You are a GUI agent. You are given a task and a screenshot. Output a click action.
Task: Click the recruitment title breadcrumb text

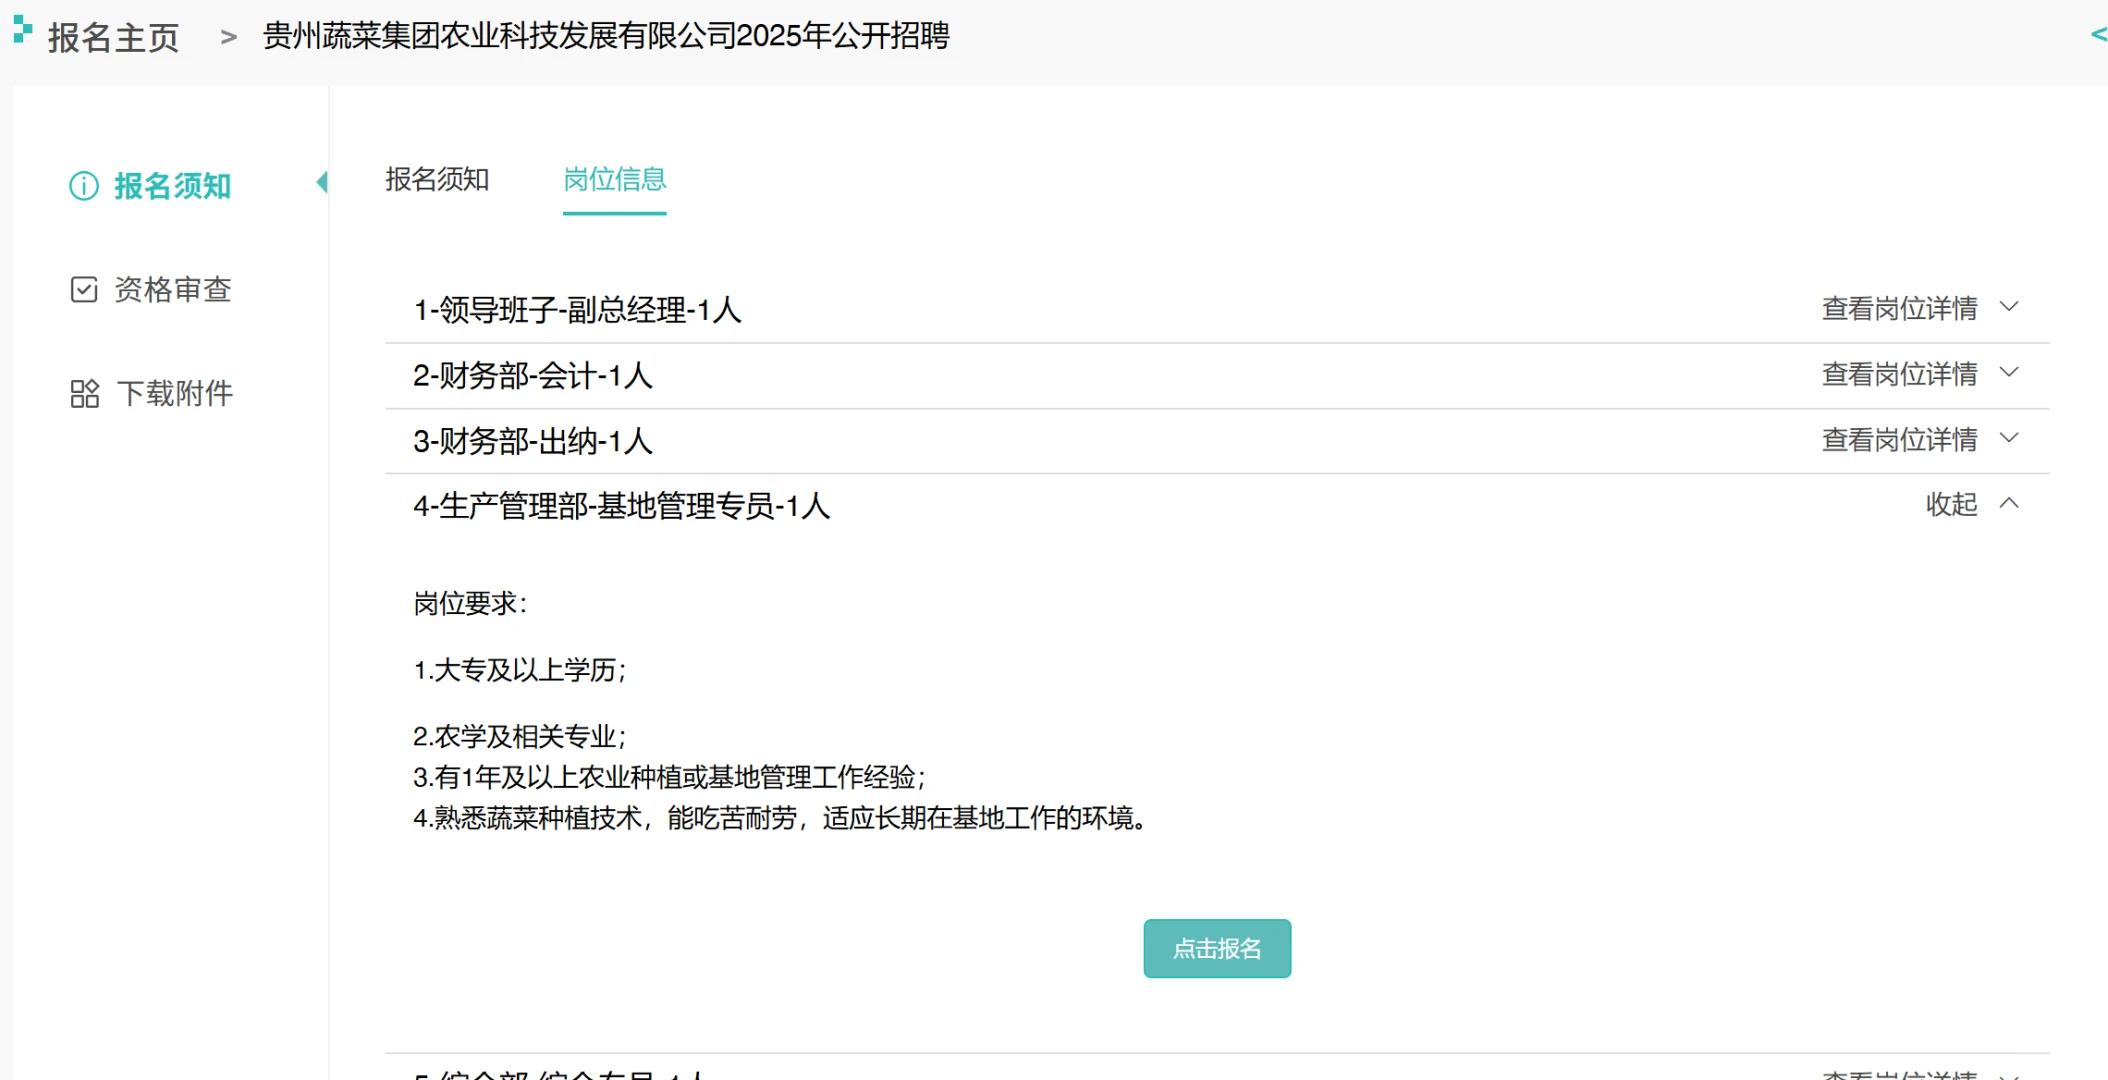click(x=606, y=36)
